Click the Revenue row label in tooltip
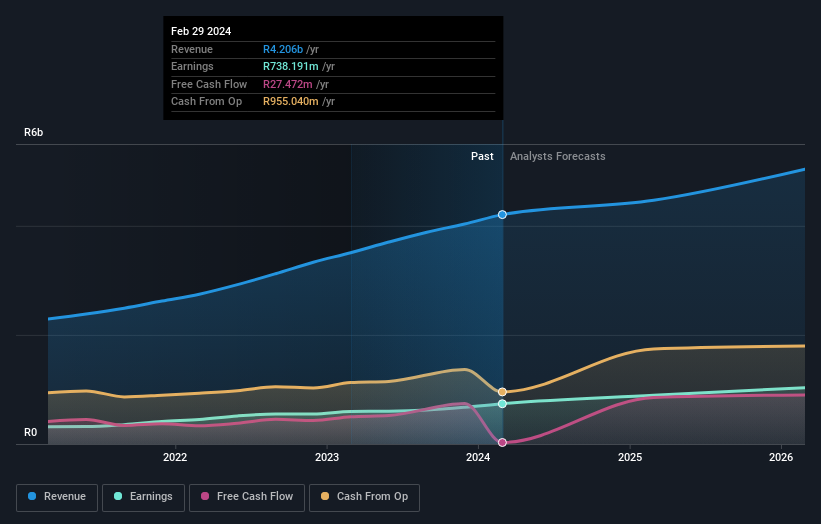This screenshot has height=524, width=821. click(x=192, y=49)
